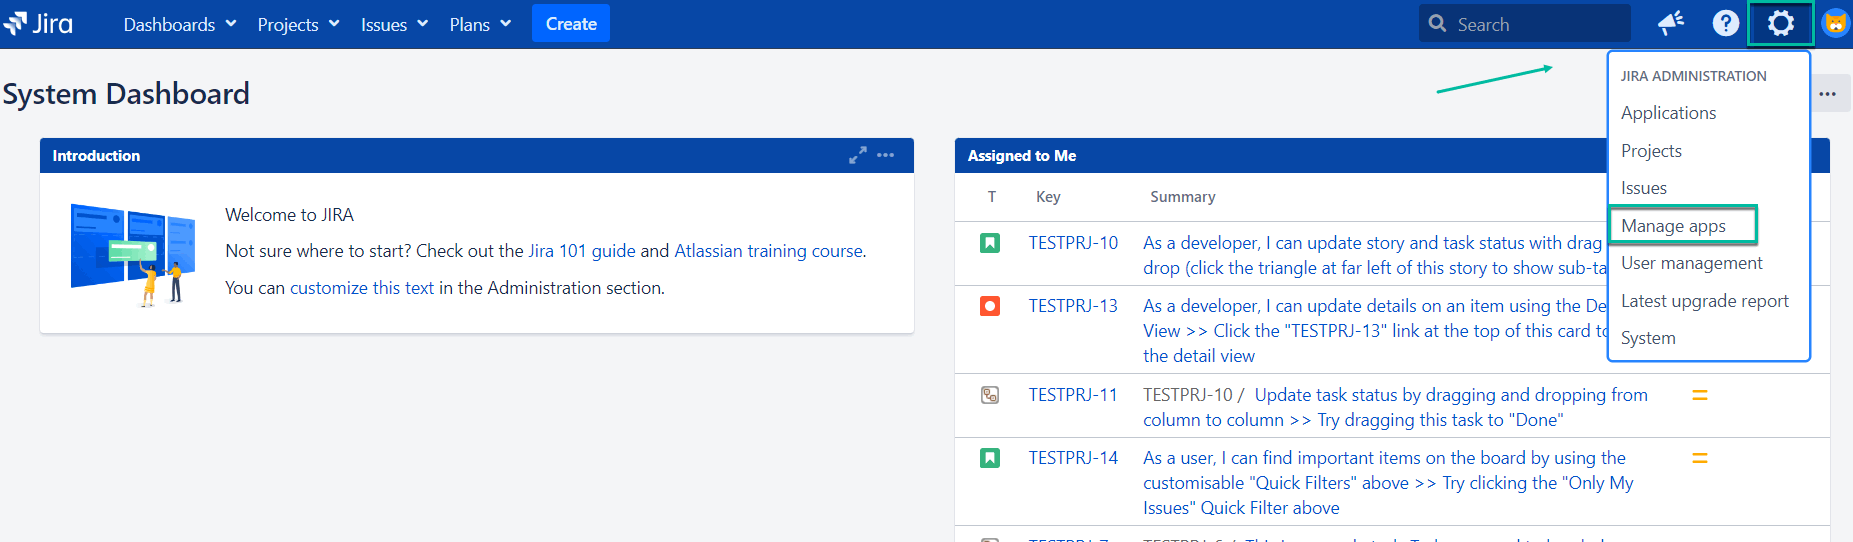
Task: Maximize the Introduction gadget
Action: pos(858,155)
